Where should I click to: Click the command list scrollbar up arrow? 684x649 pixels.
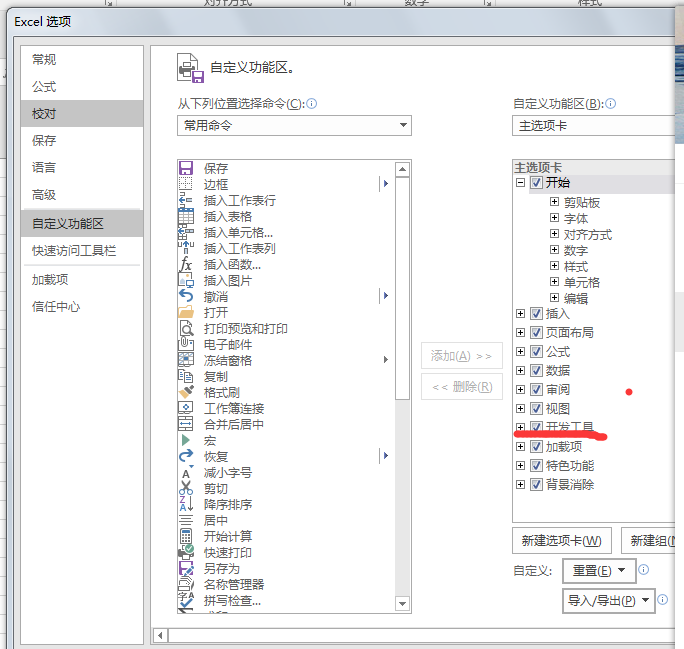[x=402, y=169]
